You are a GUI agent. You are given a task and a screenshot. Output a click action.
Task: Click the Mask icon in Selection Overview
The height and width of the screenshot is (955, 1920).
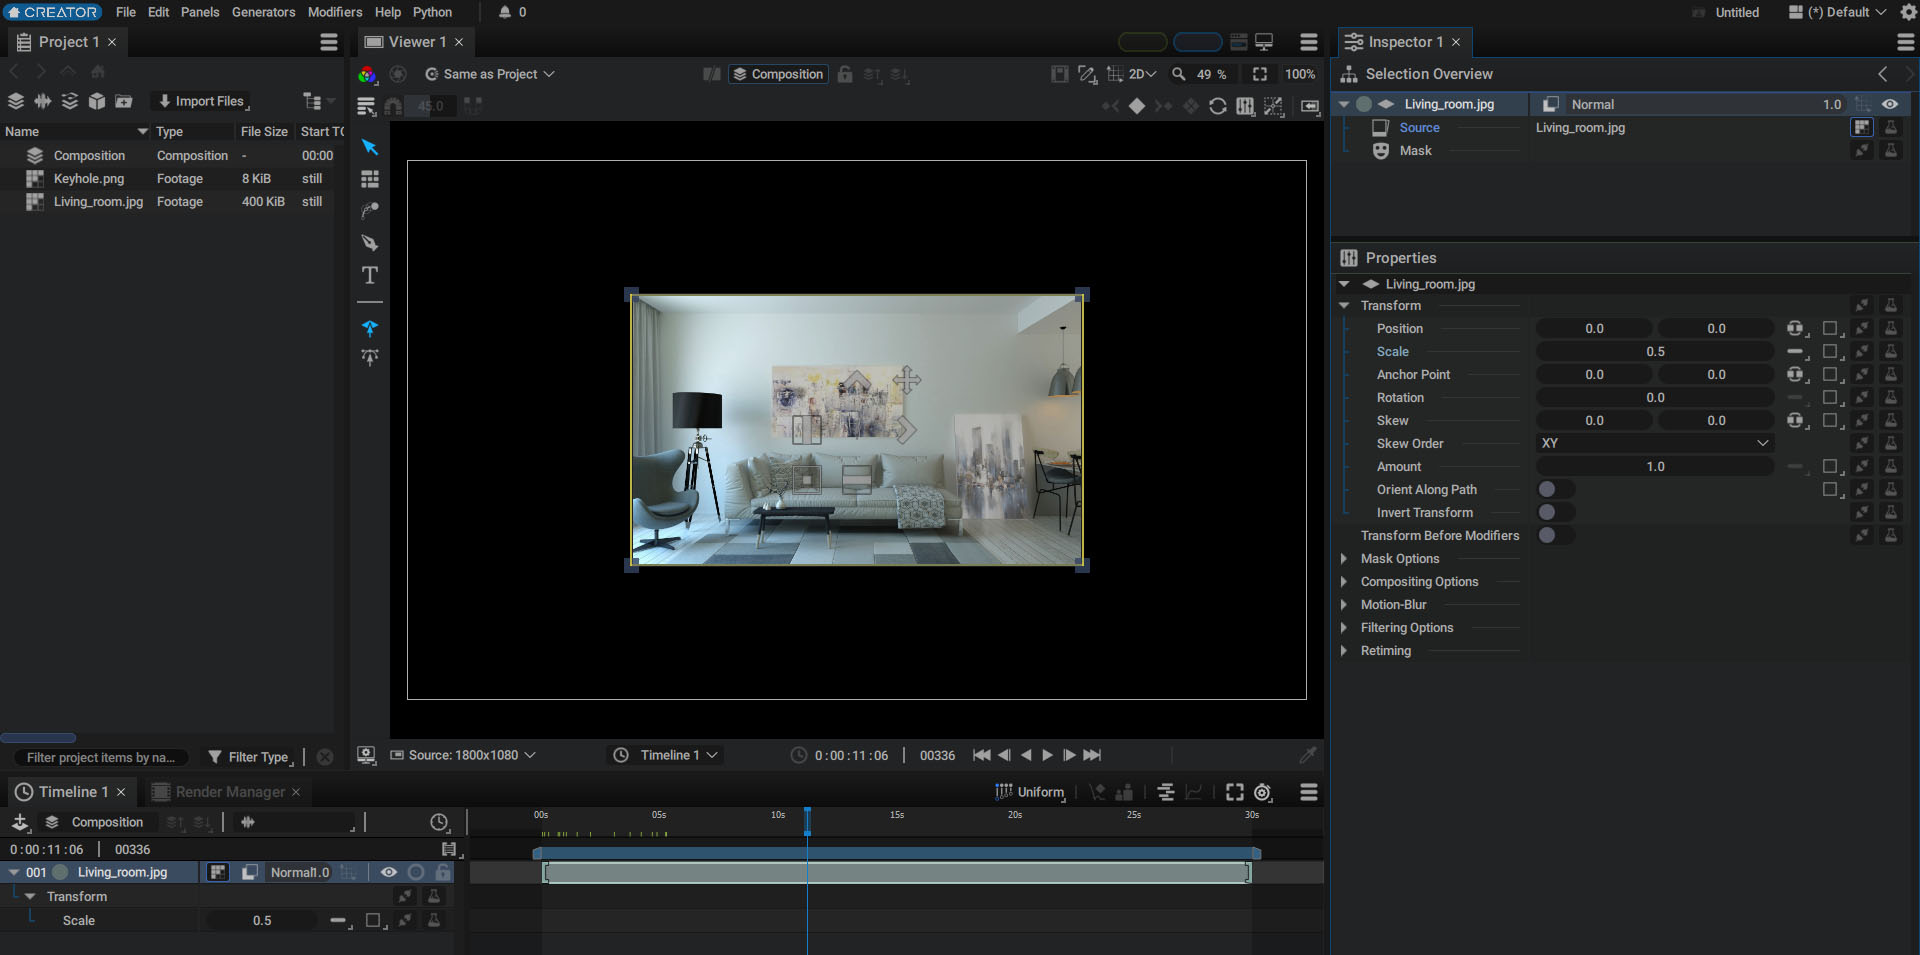pyautogui.click(x=1381, y=151)
